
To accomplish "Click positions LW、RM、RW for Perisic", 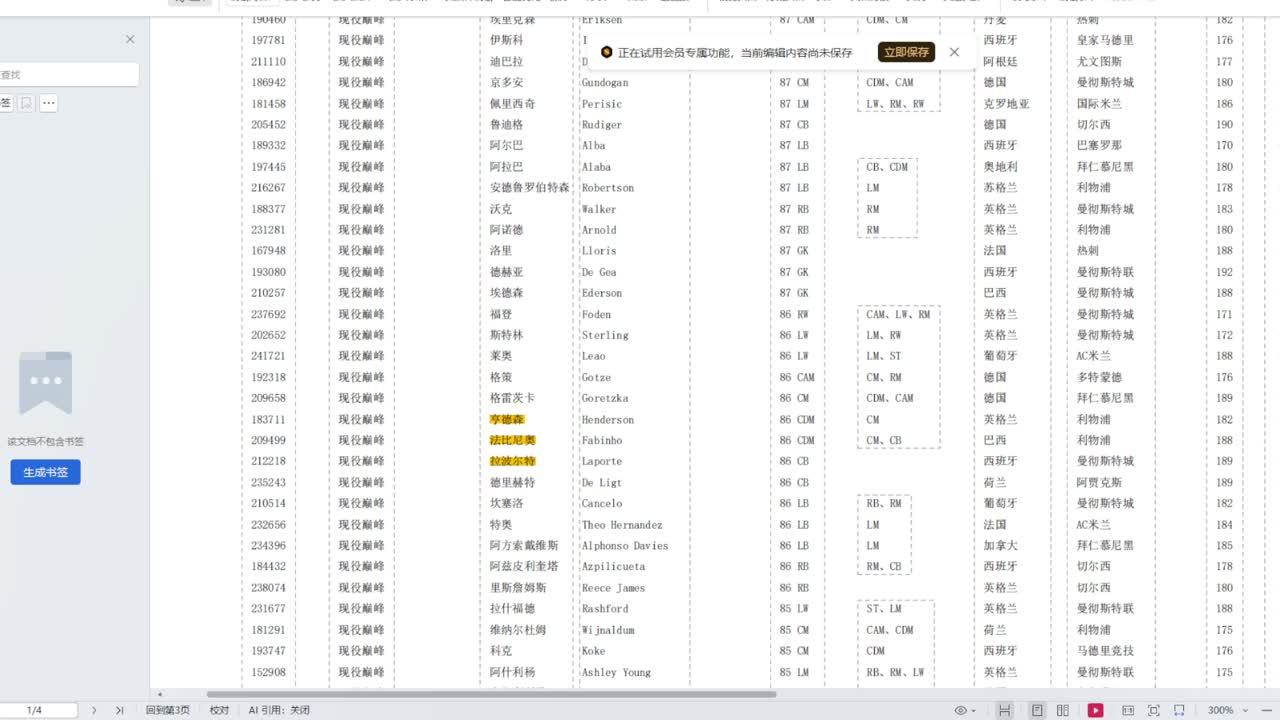I will [x=895, y=104].
